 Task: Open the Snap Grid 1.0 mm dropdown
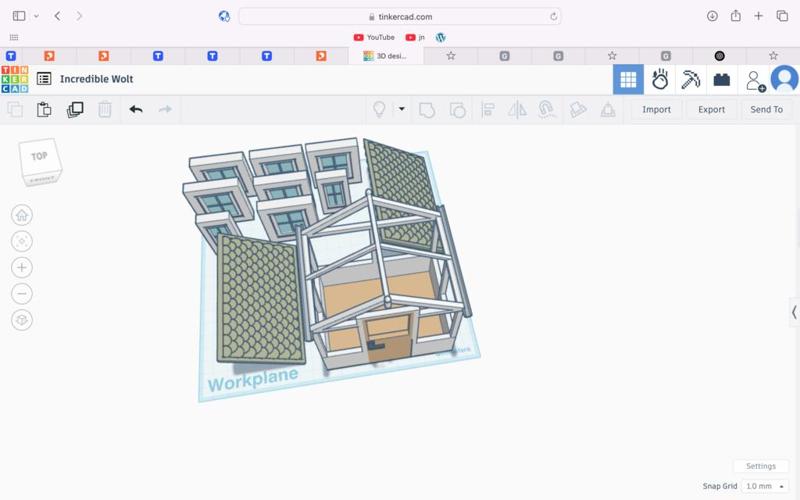click(765, 486)
